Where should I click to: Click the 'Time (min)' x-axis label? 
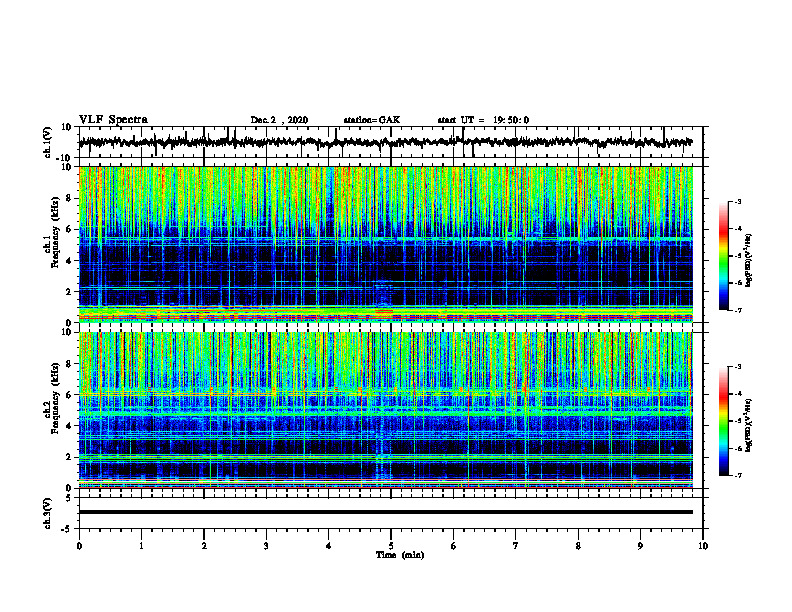pos(400,555)
